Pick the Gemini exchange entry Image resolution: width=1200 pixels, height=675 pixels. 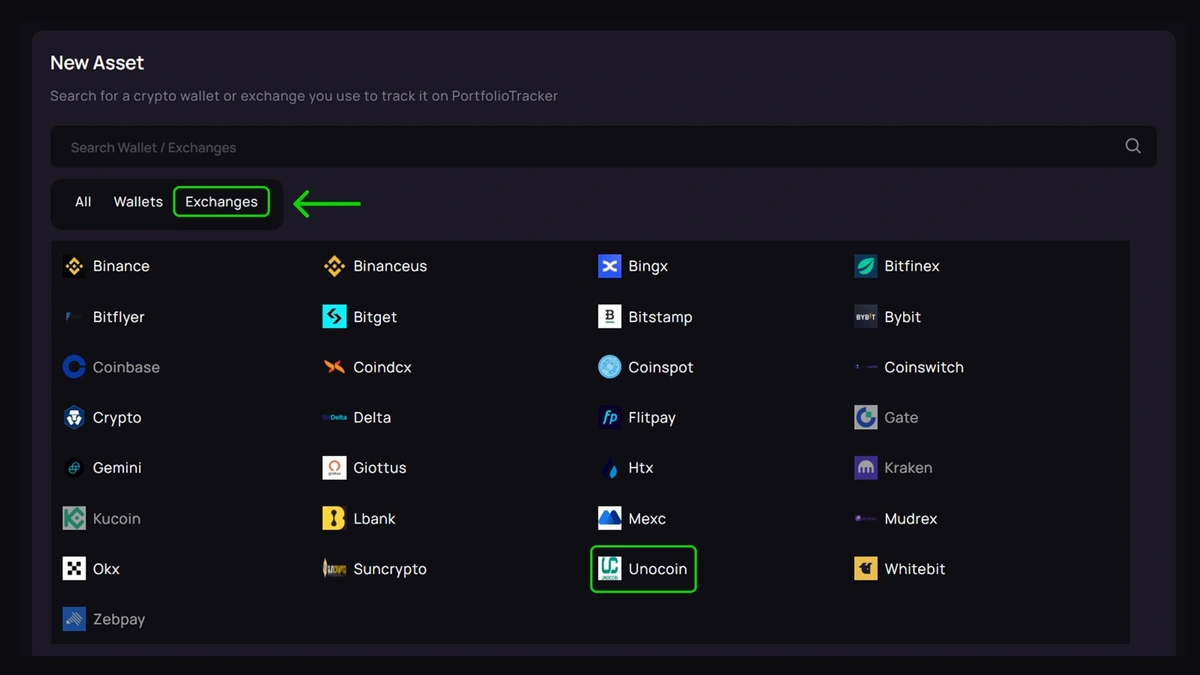[x=117, y=468]
